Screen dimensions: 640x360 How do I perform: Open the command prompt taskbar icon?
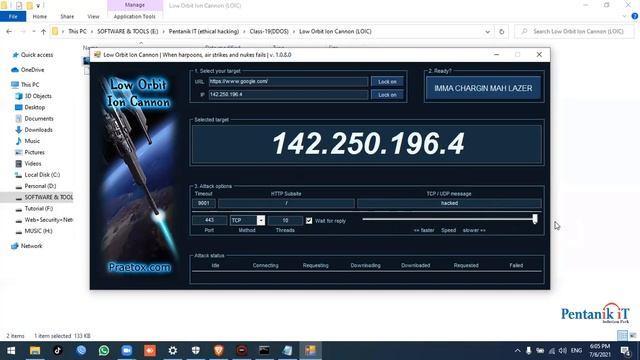(264, 351)
